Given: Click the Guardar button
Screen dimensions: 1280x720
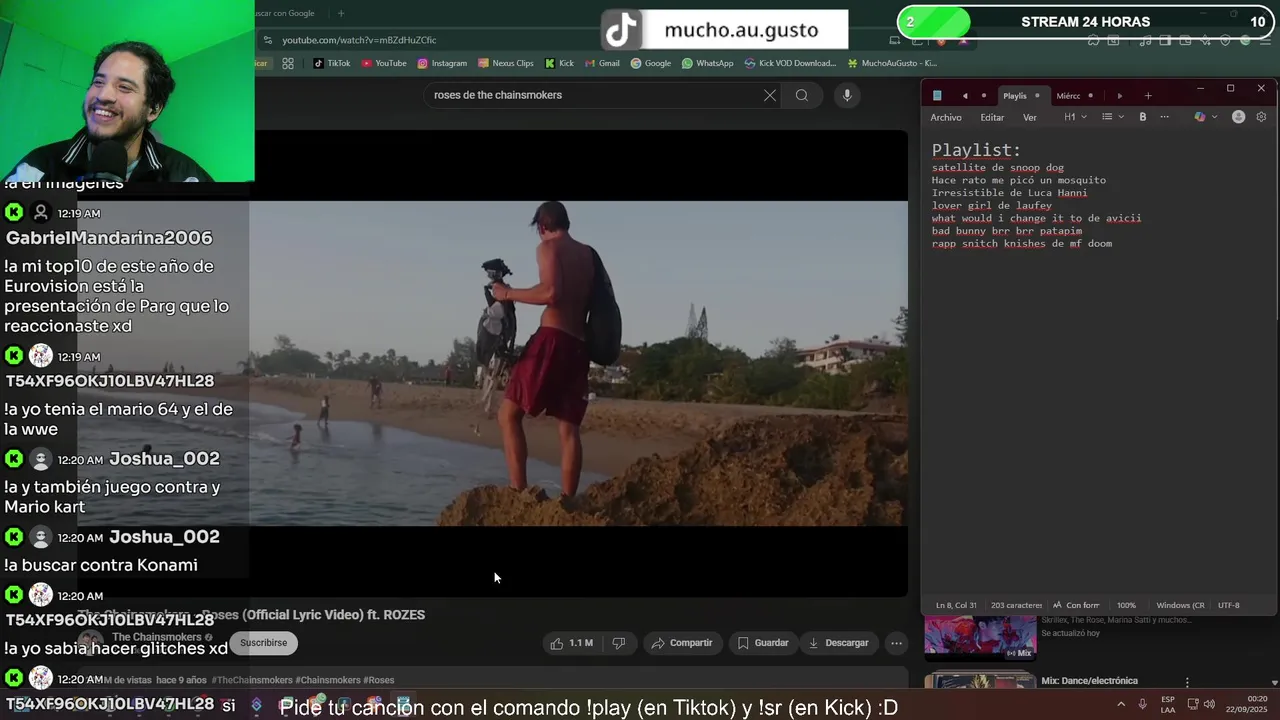Looking at the screenshot, I should click(x=763, y=643).
